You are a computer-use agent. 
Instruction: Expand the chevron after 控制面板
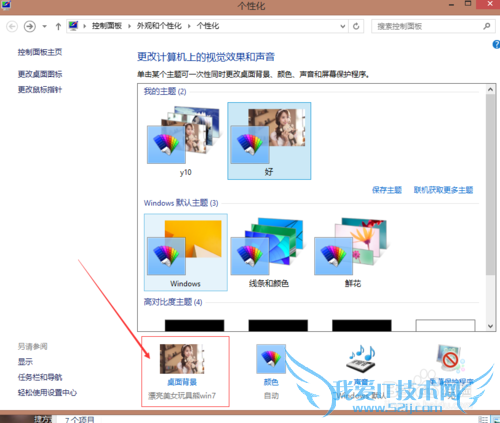click(129, 26)
